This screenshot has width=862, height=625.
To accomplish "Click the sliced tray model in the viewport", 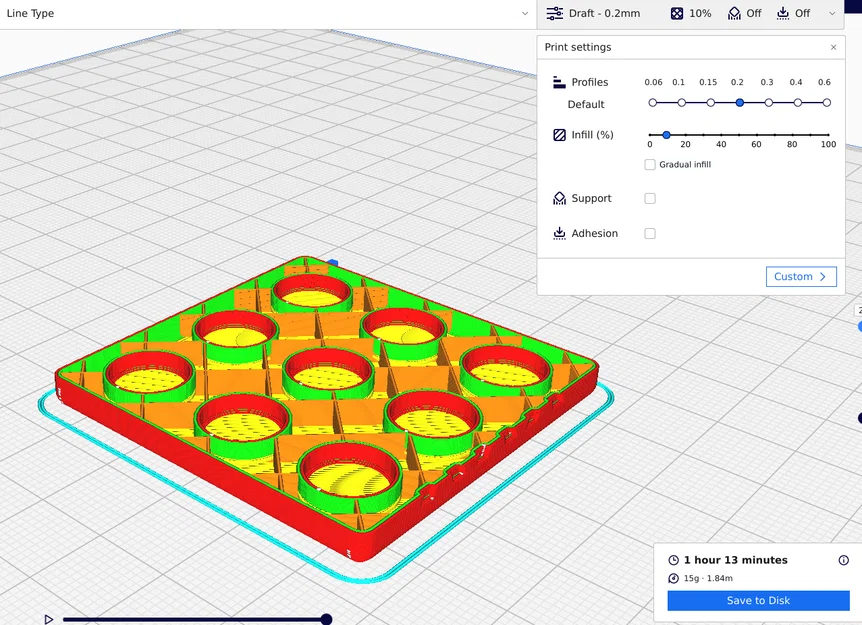I will (x=327, y=407).
